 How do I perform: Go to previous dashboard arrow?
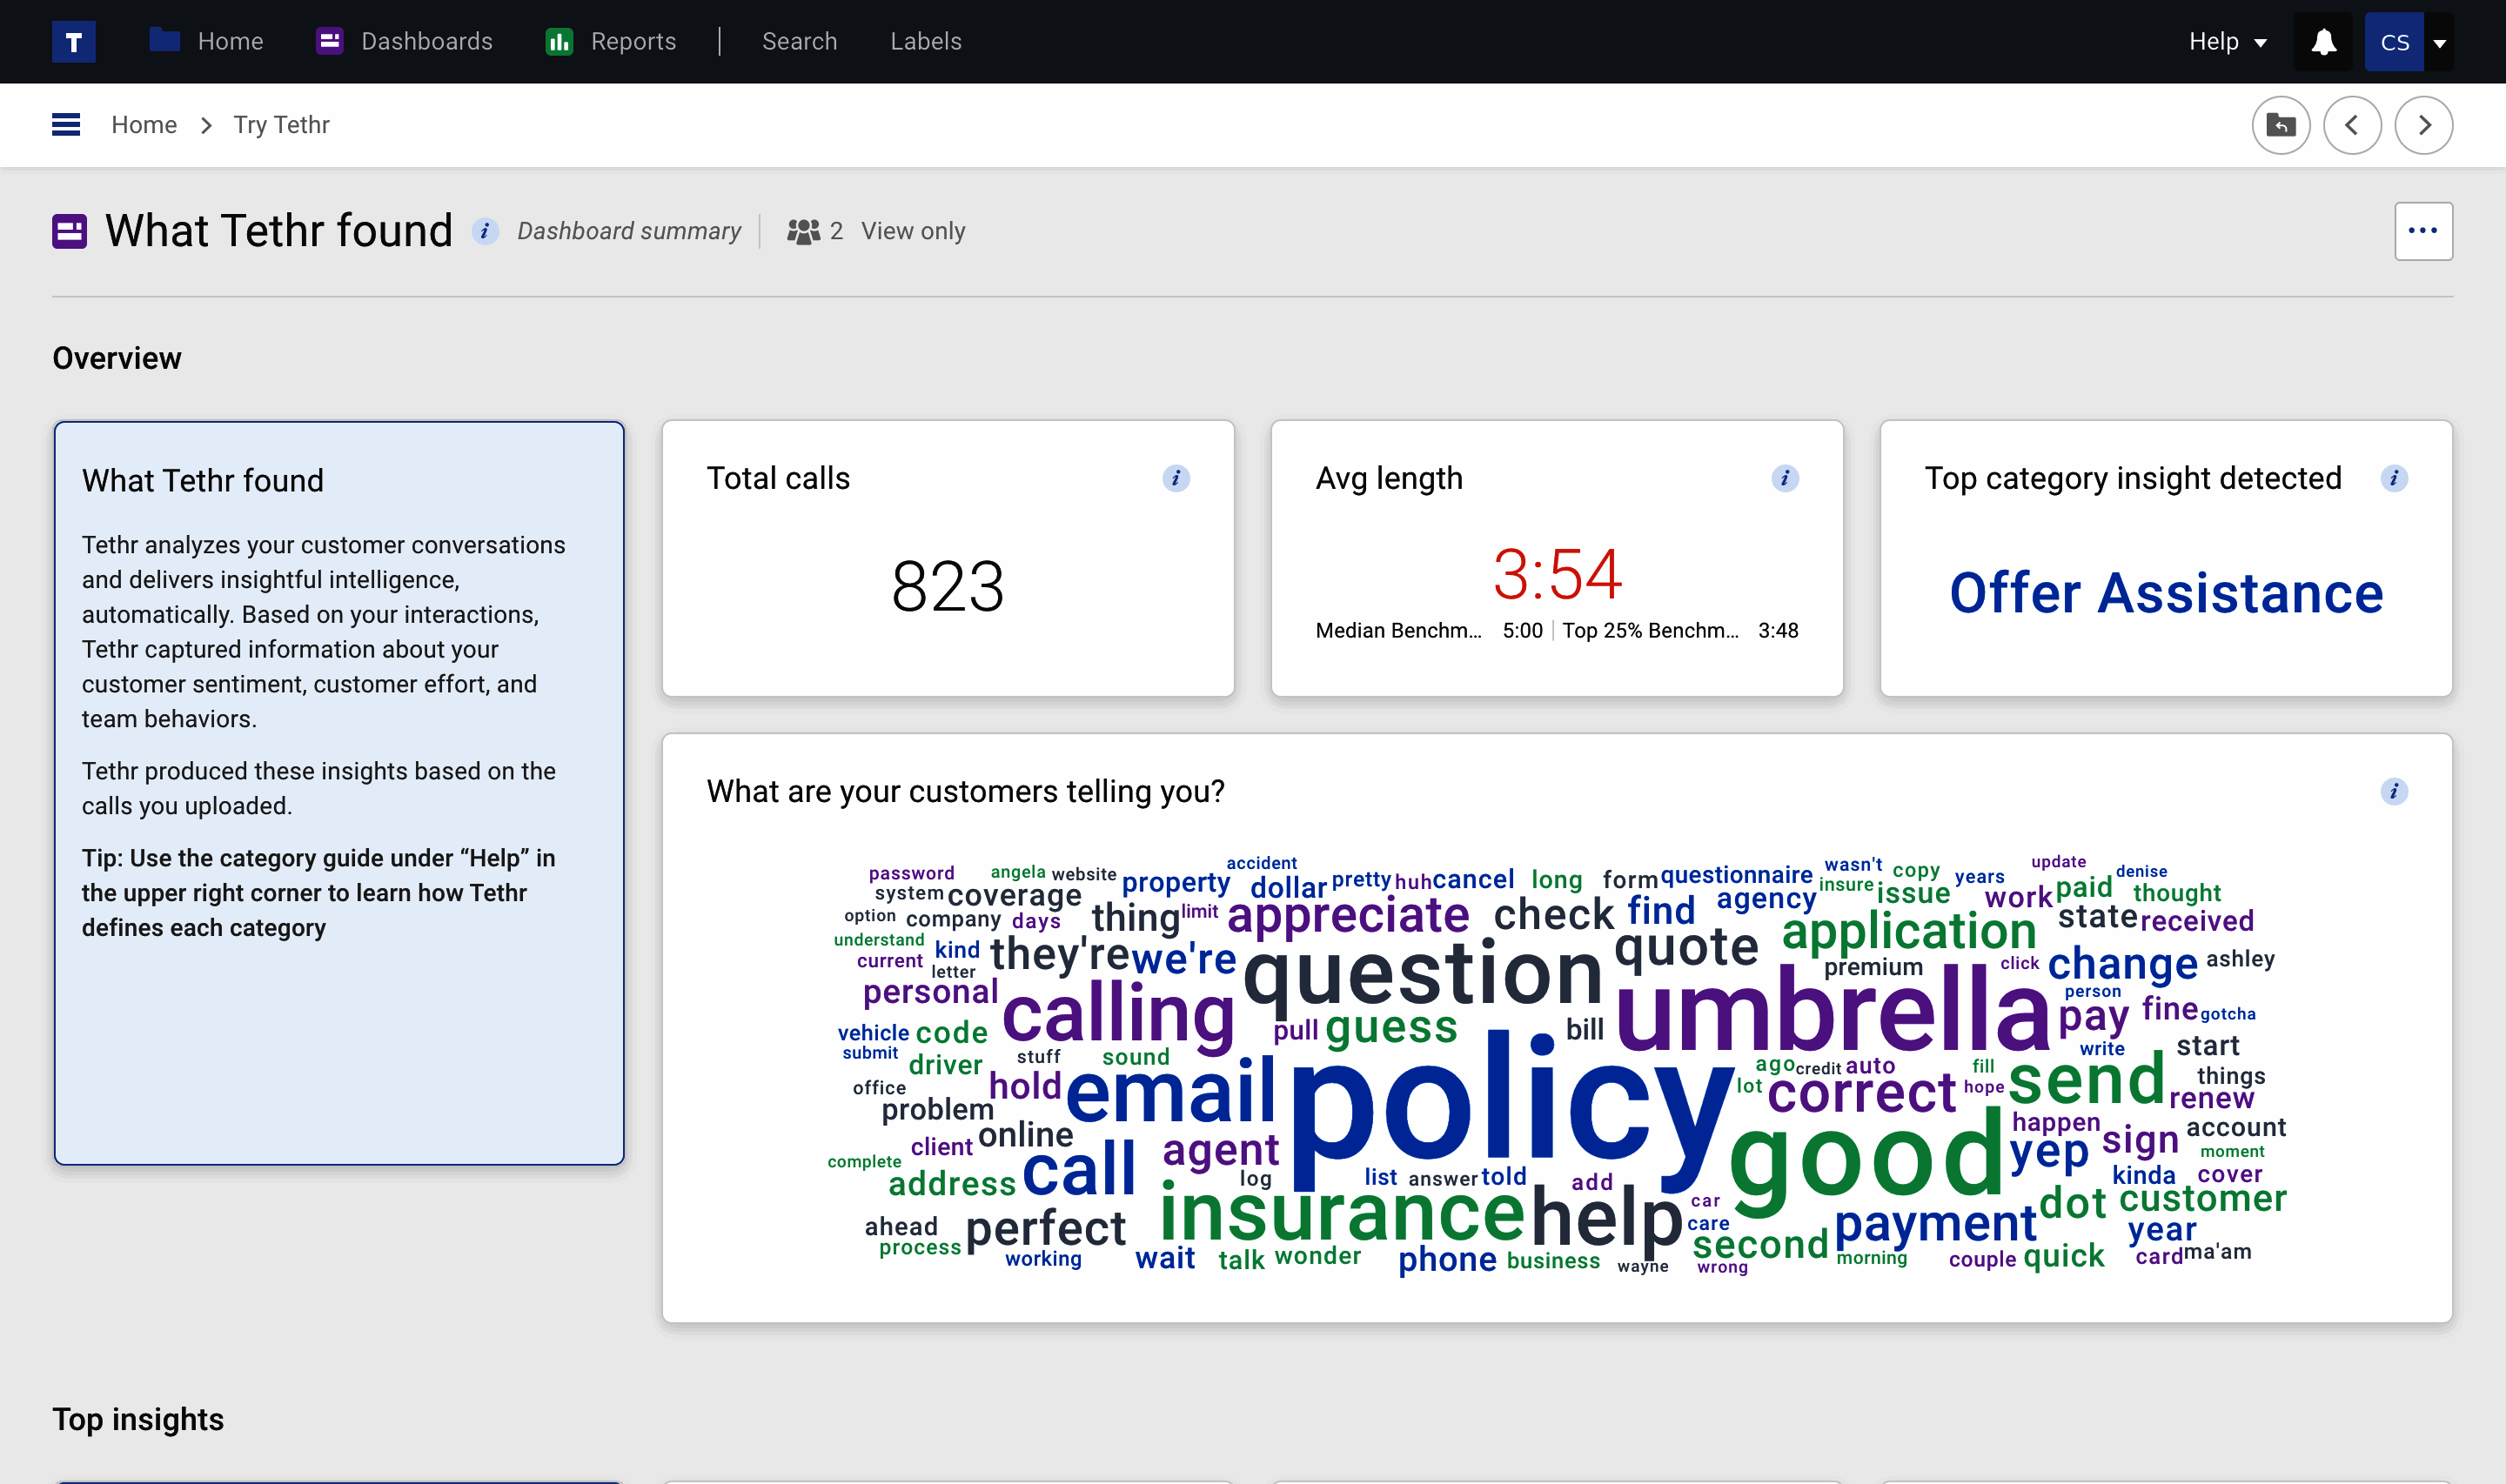point(2352,125)
